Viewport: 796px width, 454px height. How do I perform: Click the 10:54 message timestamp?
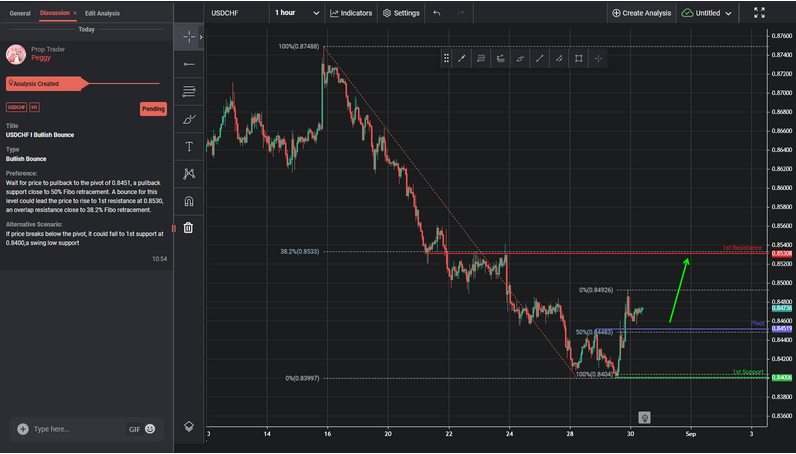point(159,259)
